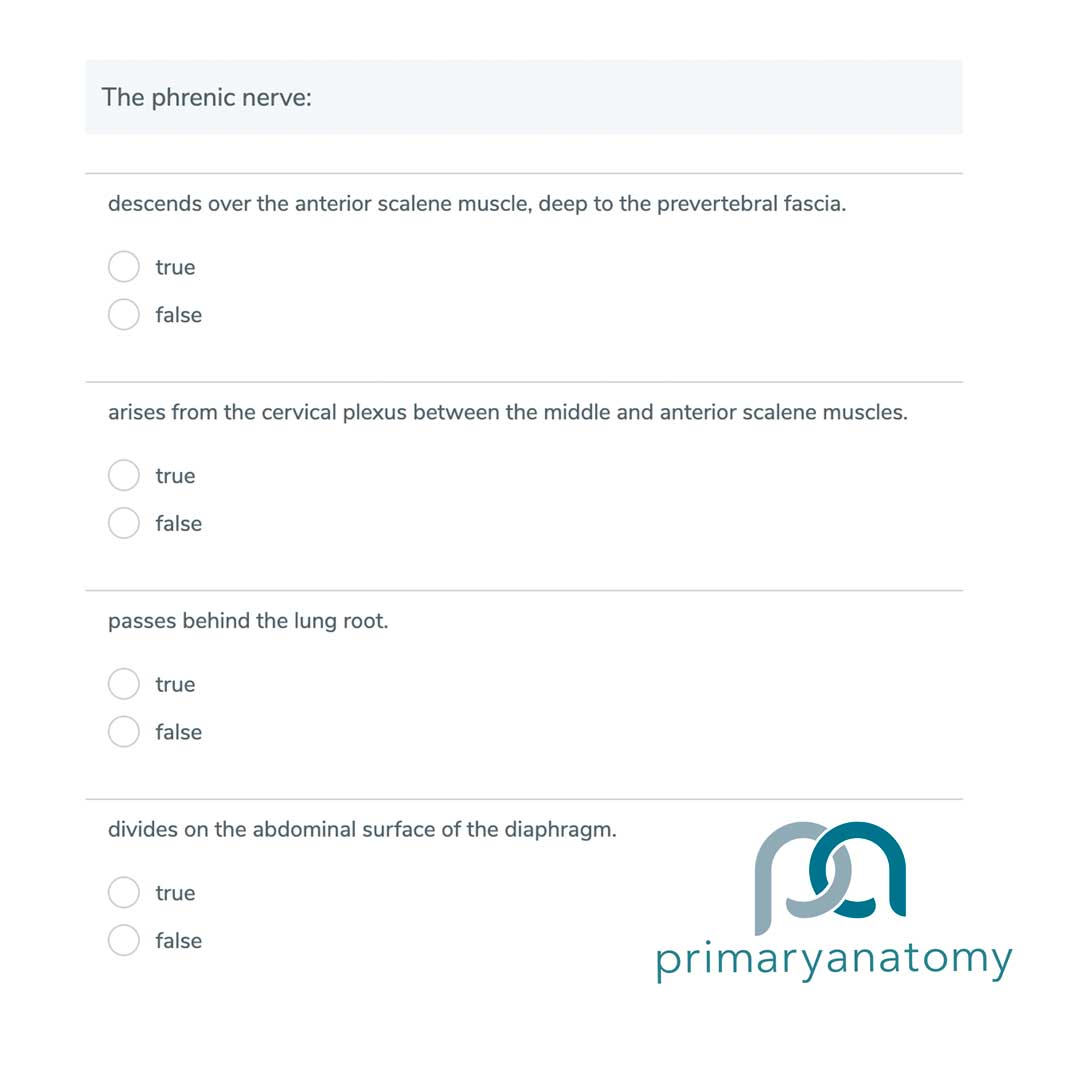Select "true" for the diaphragm division statement
Viewport: 1080px width, 1080px height.
pos(123,892)
